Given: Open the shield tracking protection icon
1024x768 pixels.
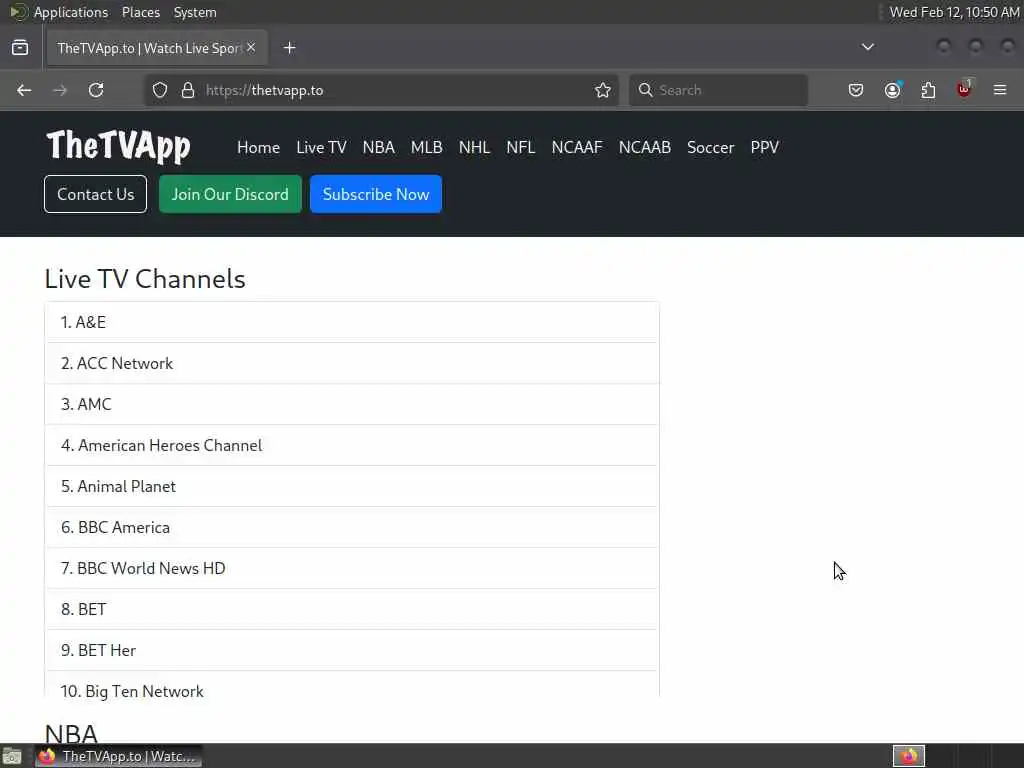Looking at the screenshot, I should pyautogui.click(x=160, y=90).
